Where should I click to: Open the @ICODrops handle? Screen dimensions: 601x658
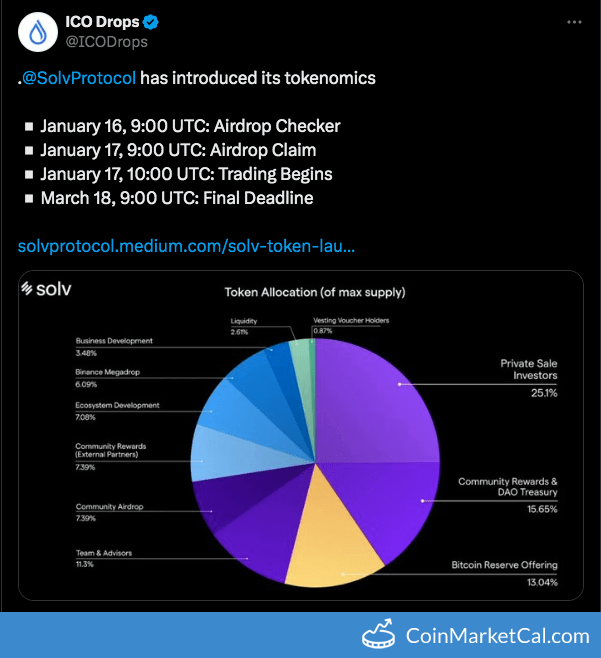point(106,42)
